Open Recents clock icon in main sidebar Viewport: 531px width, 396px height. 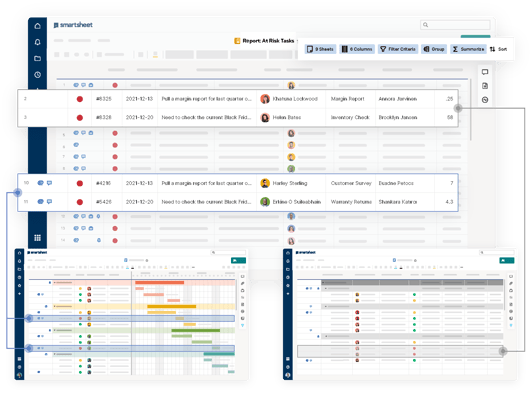tap(38, 75)
